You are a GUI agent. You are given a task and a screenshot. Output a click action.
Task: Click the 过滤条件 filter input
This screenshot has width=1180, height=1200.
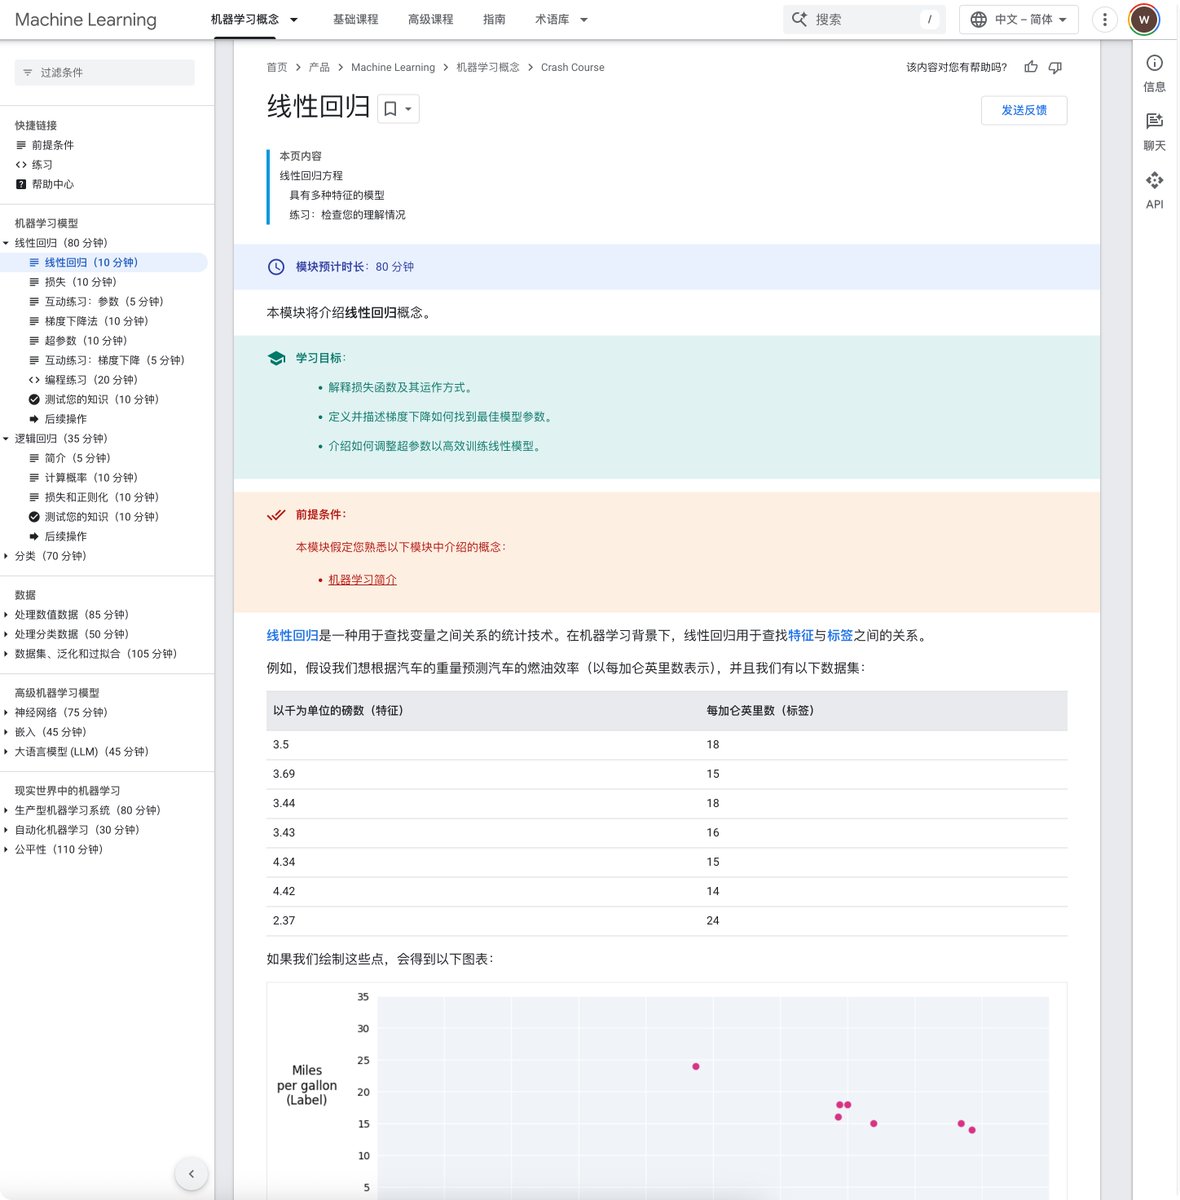[x=105, y=73]
